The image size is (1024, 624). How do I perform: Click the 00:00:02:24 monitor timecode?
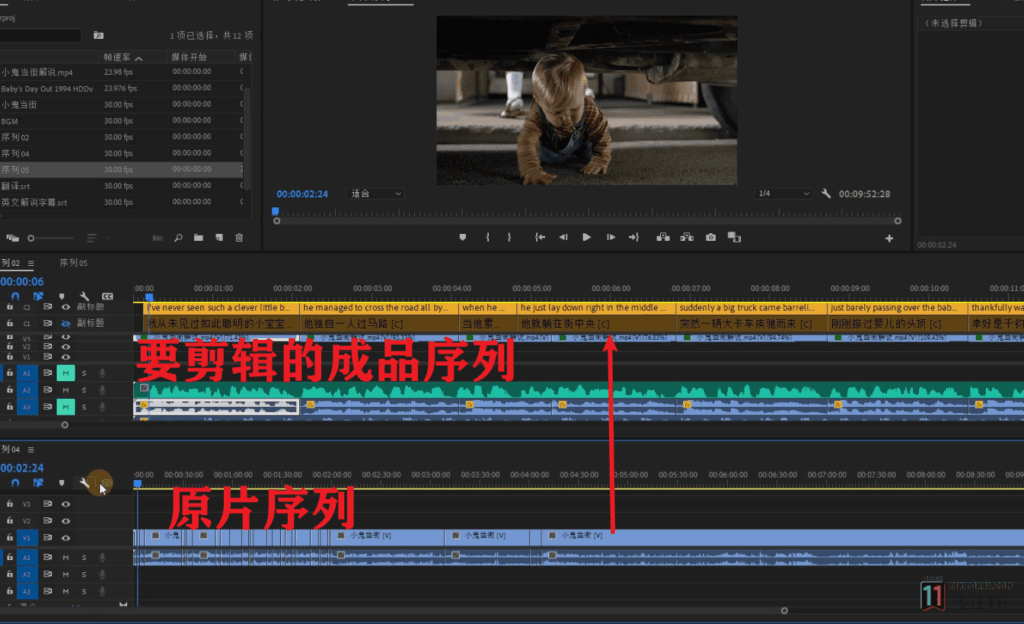[x=301, y=194]
